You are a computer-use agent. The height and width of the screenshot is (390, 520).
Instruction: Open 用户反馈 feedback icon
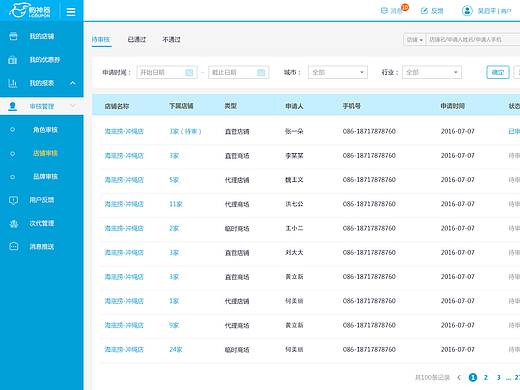(13, 200)
